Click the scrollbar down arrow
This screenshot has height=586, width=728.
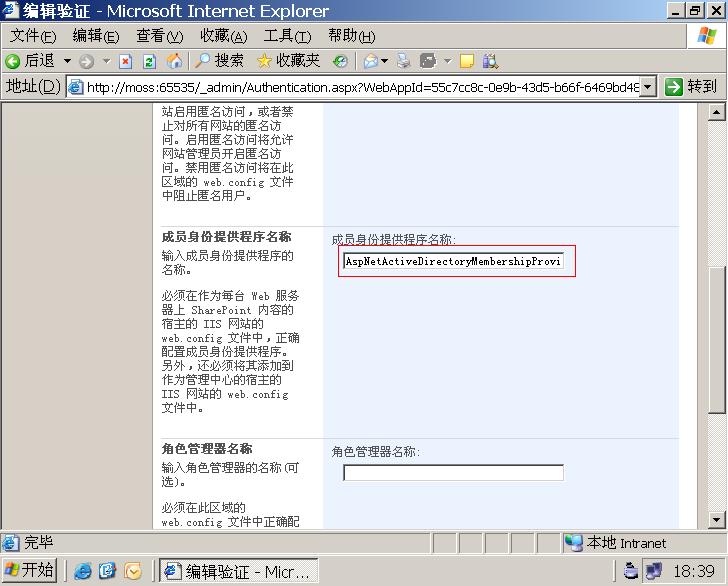[x=716, y=520]
